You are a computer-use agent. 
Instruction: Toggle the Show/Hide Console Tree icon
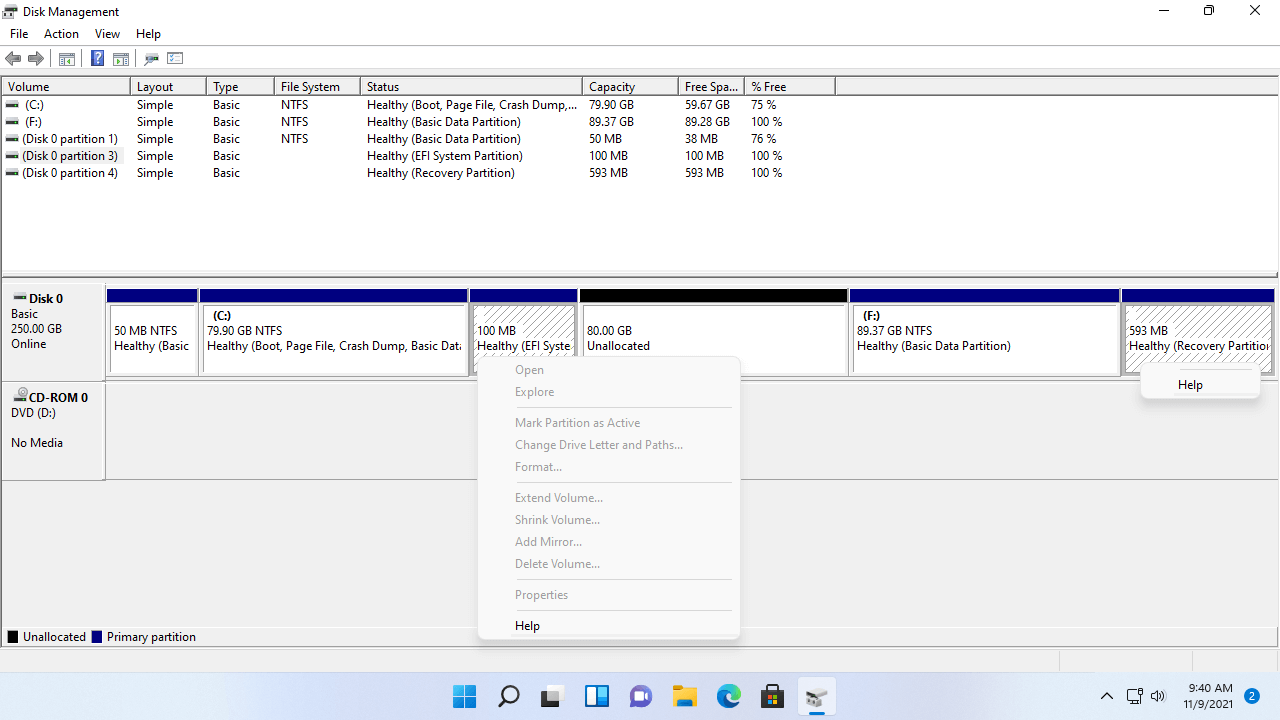tap(67, 59)
